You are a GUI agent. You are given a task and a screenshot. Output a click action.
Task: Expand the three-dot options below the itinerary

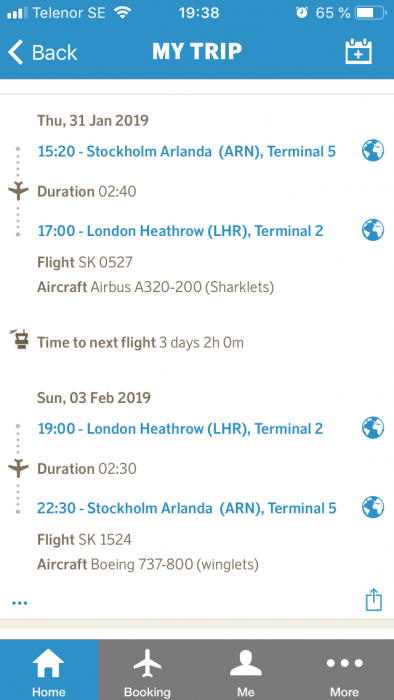[x=20, y=603]
